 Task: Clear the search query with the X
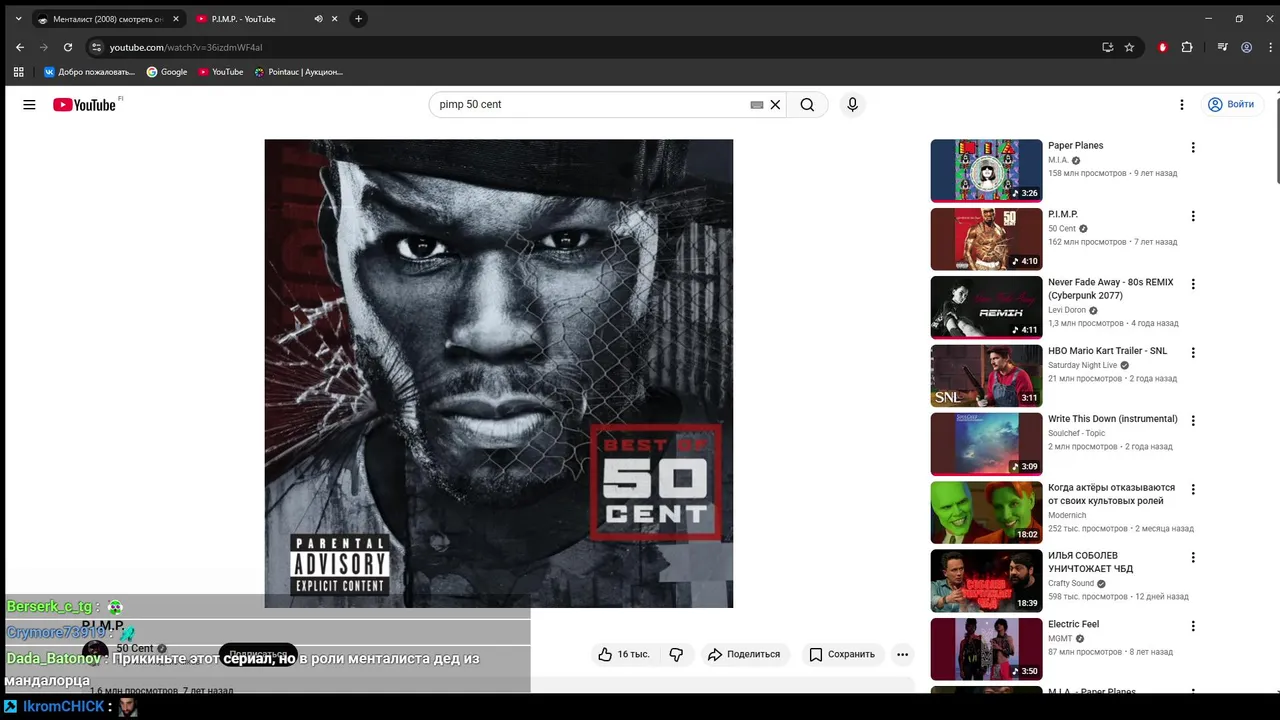click(x=775, y=104)
